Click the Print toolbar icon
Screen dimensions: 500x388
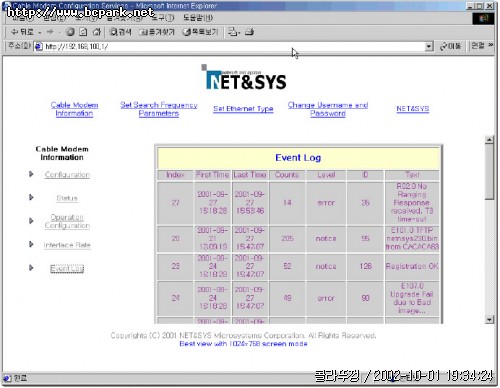point(250,32)
